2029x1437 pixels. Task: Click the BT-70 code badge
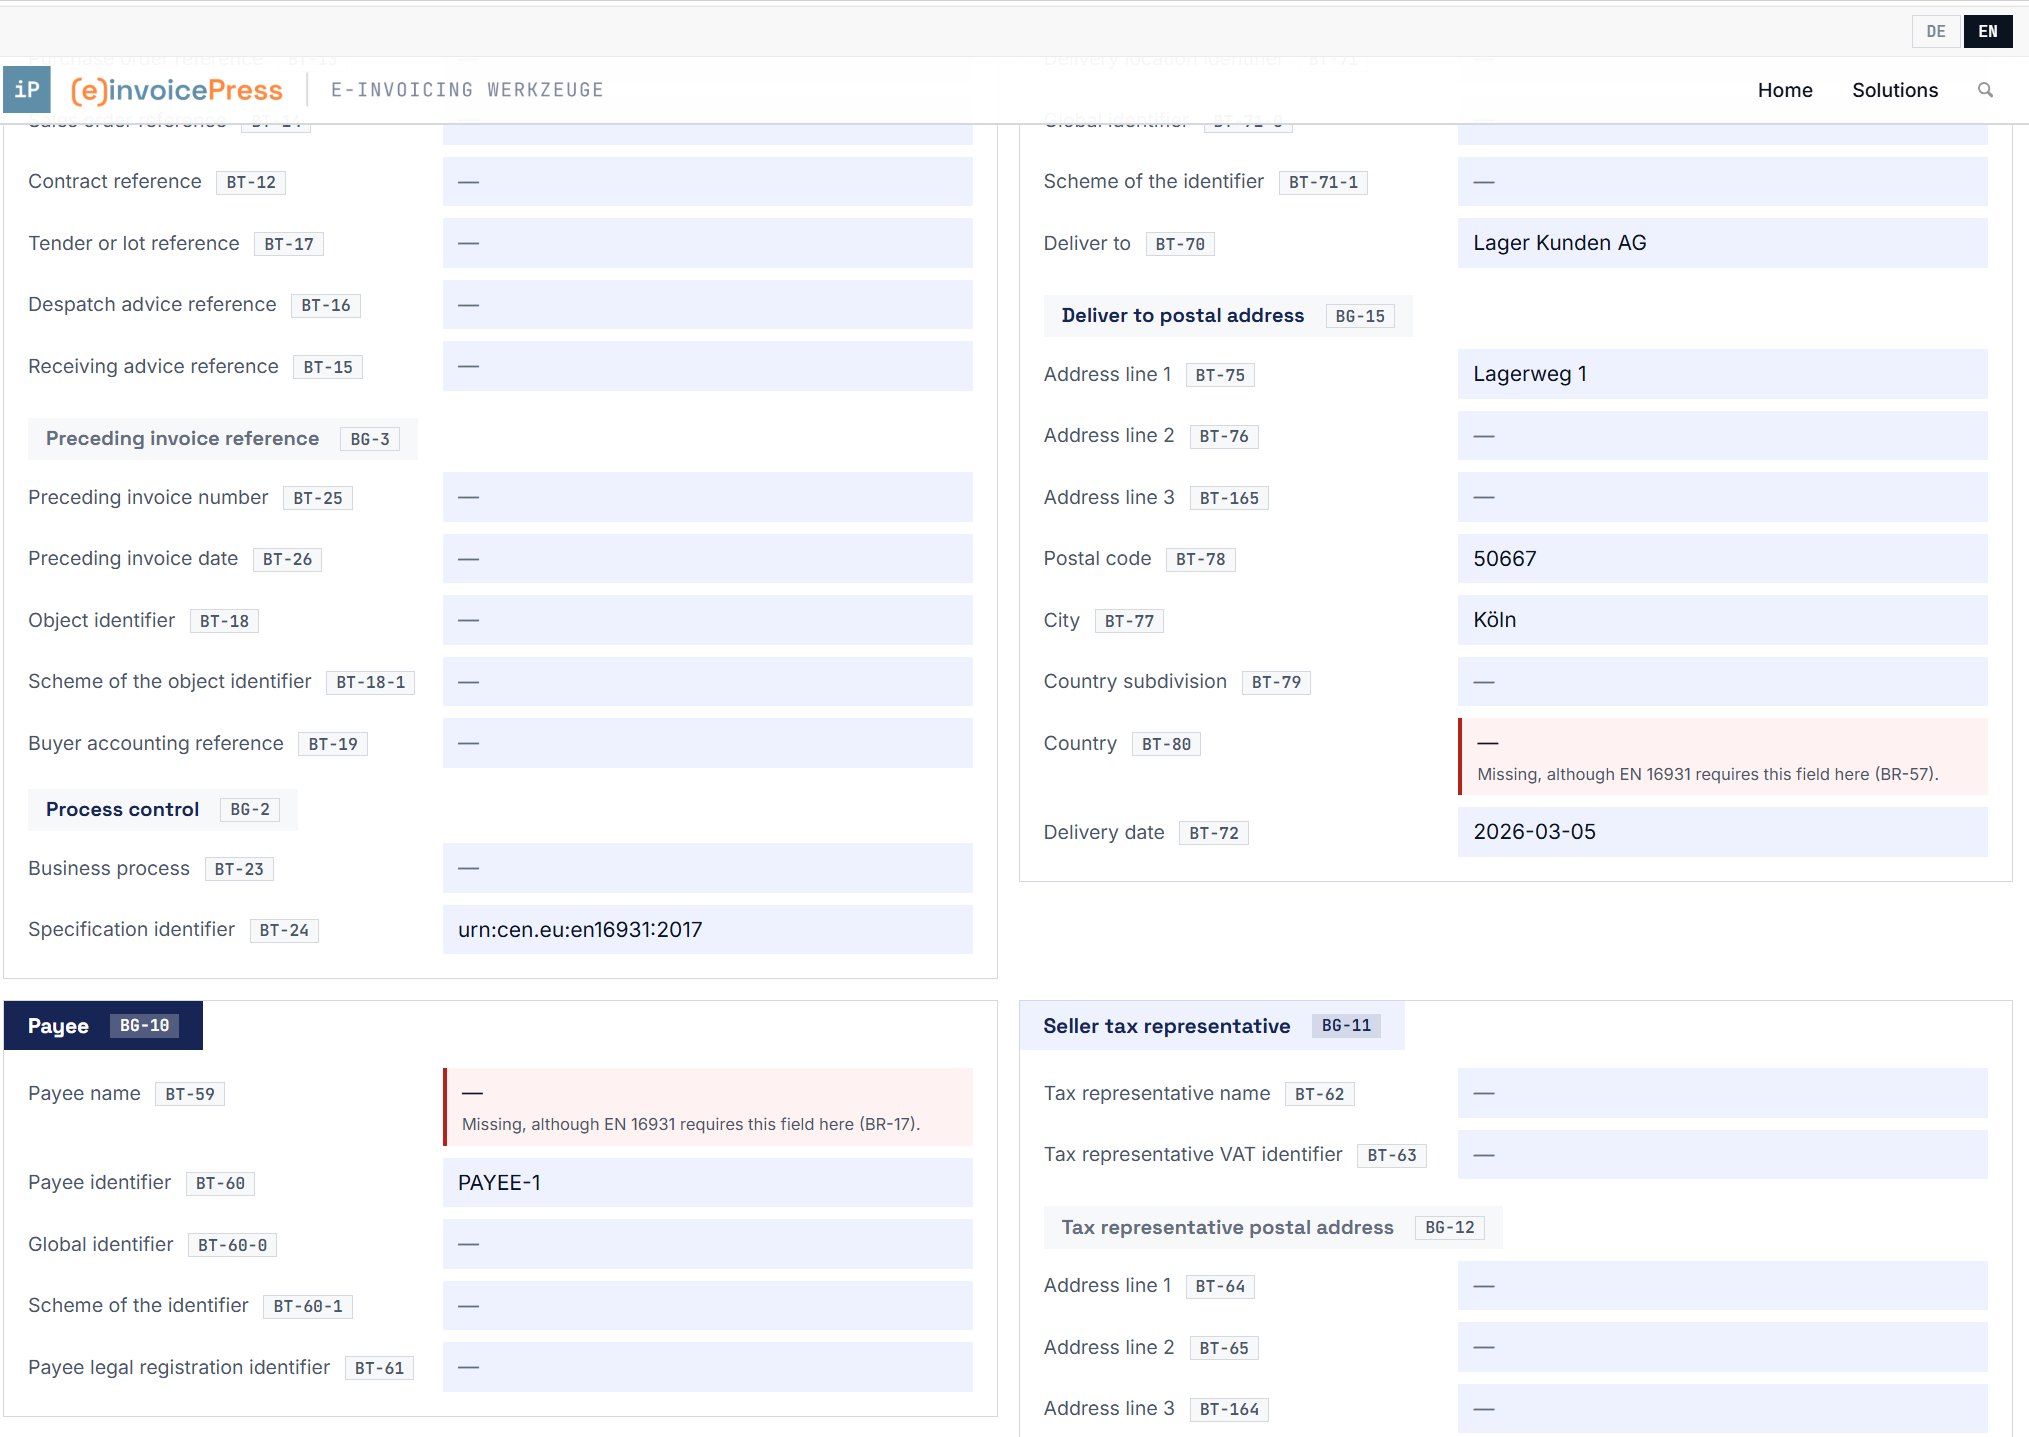pos(1180,244)
